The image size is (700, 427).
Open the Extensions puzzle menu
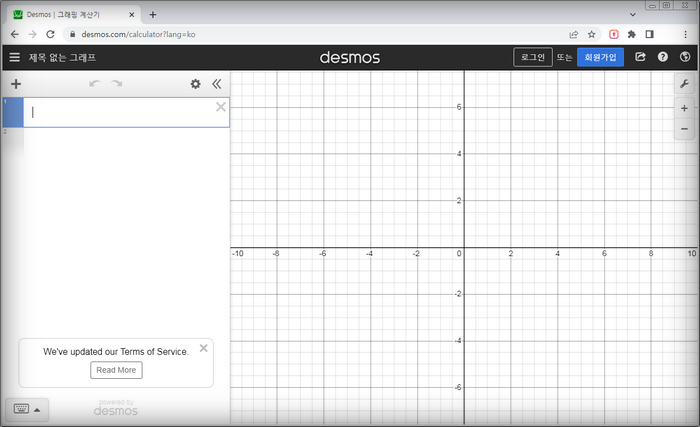(x=632, y=34)
